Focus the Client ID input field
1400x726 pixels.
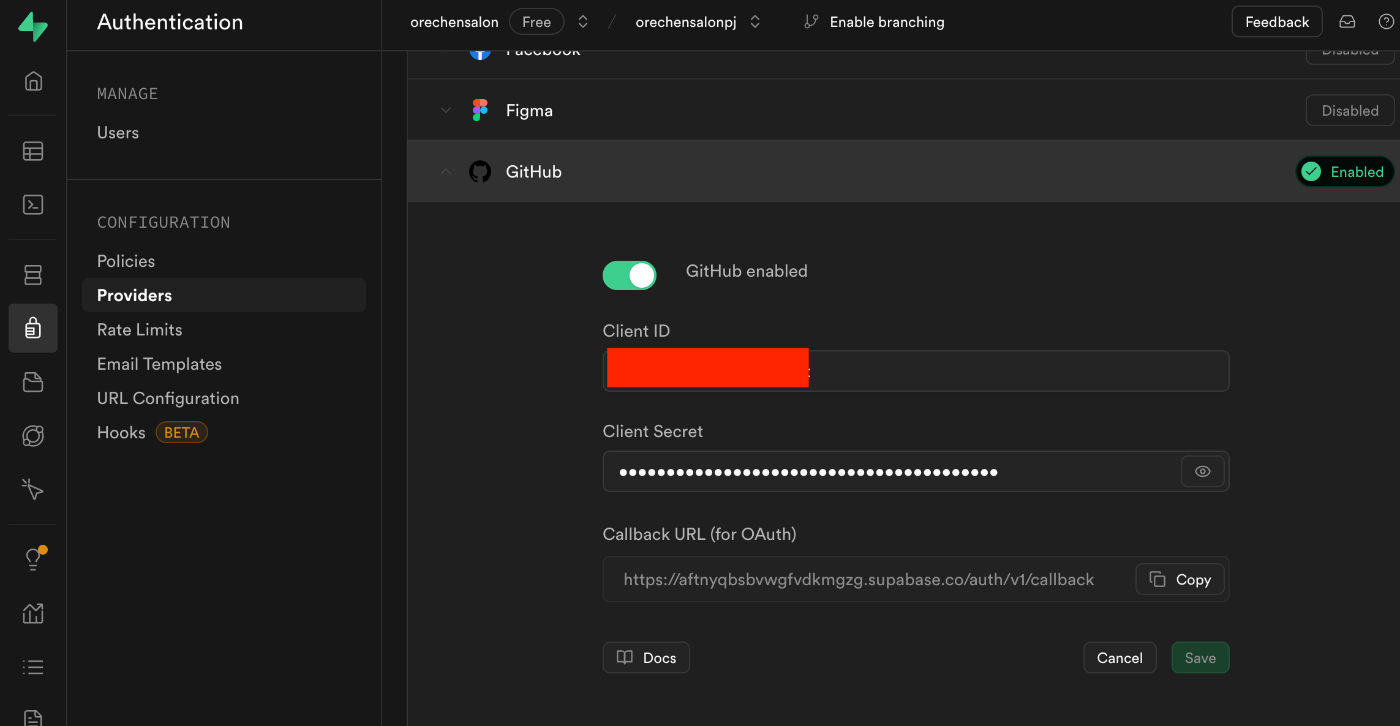(916, 371)
